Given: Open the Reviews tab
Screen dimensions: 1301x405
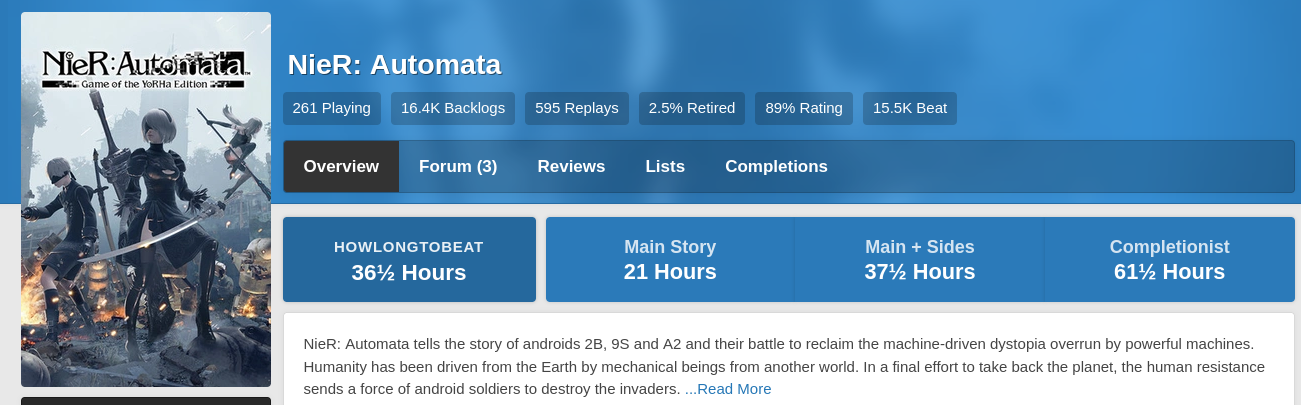Looking at the screenshot, I should point(571,166).
